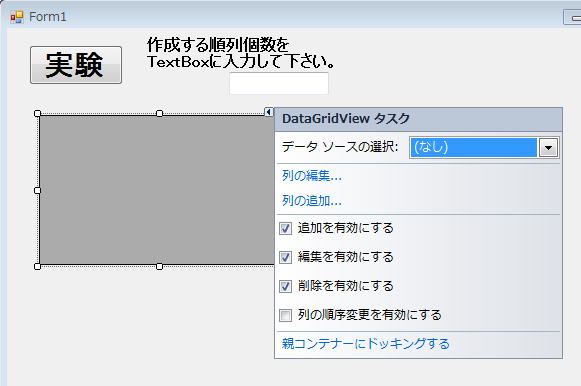Click the empty TextBox input field
Viewport: 581px width, 386px height.
279,83
